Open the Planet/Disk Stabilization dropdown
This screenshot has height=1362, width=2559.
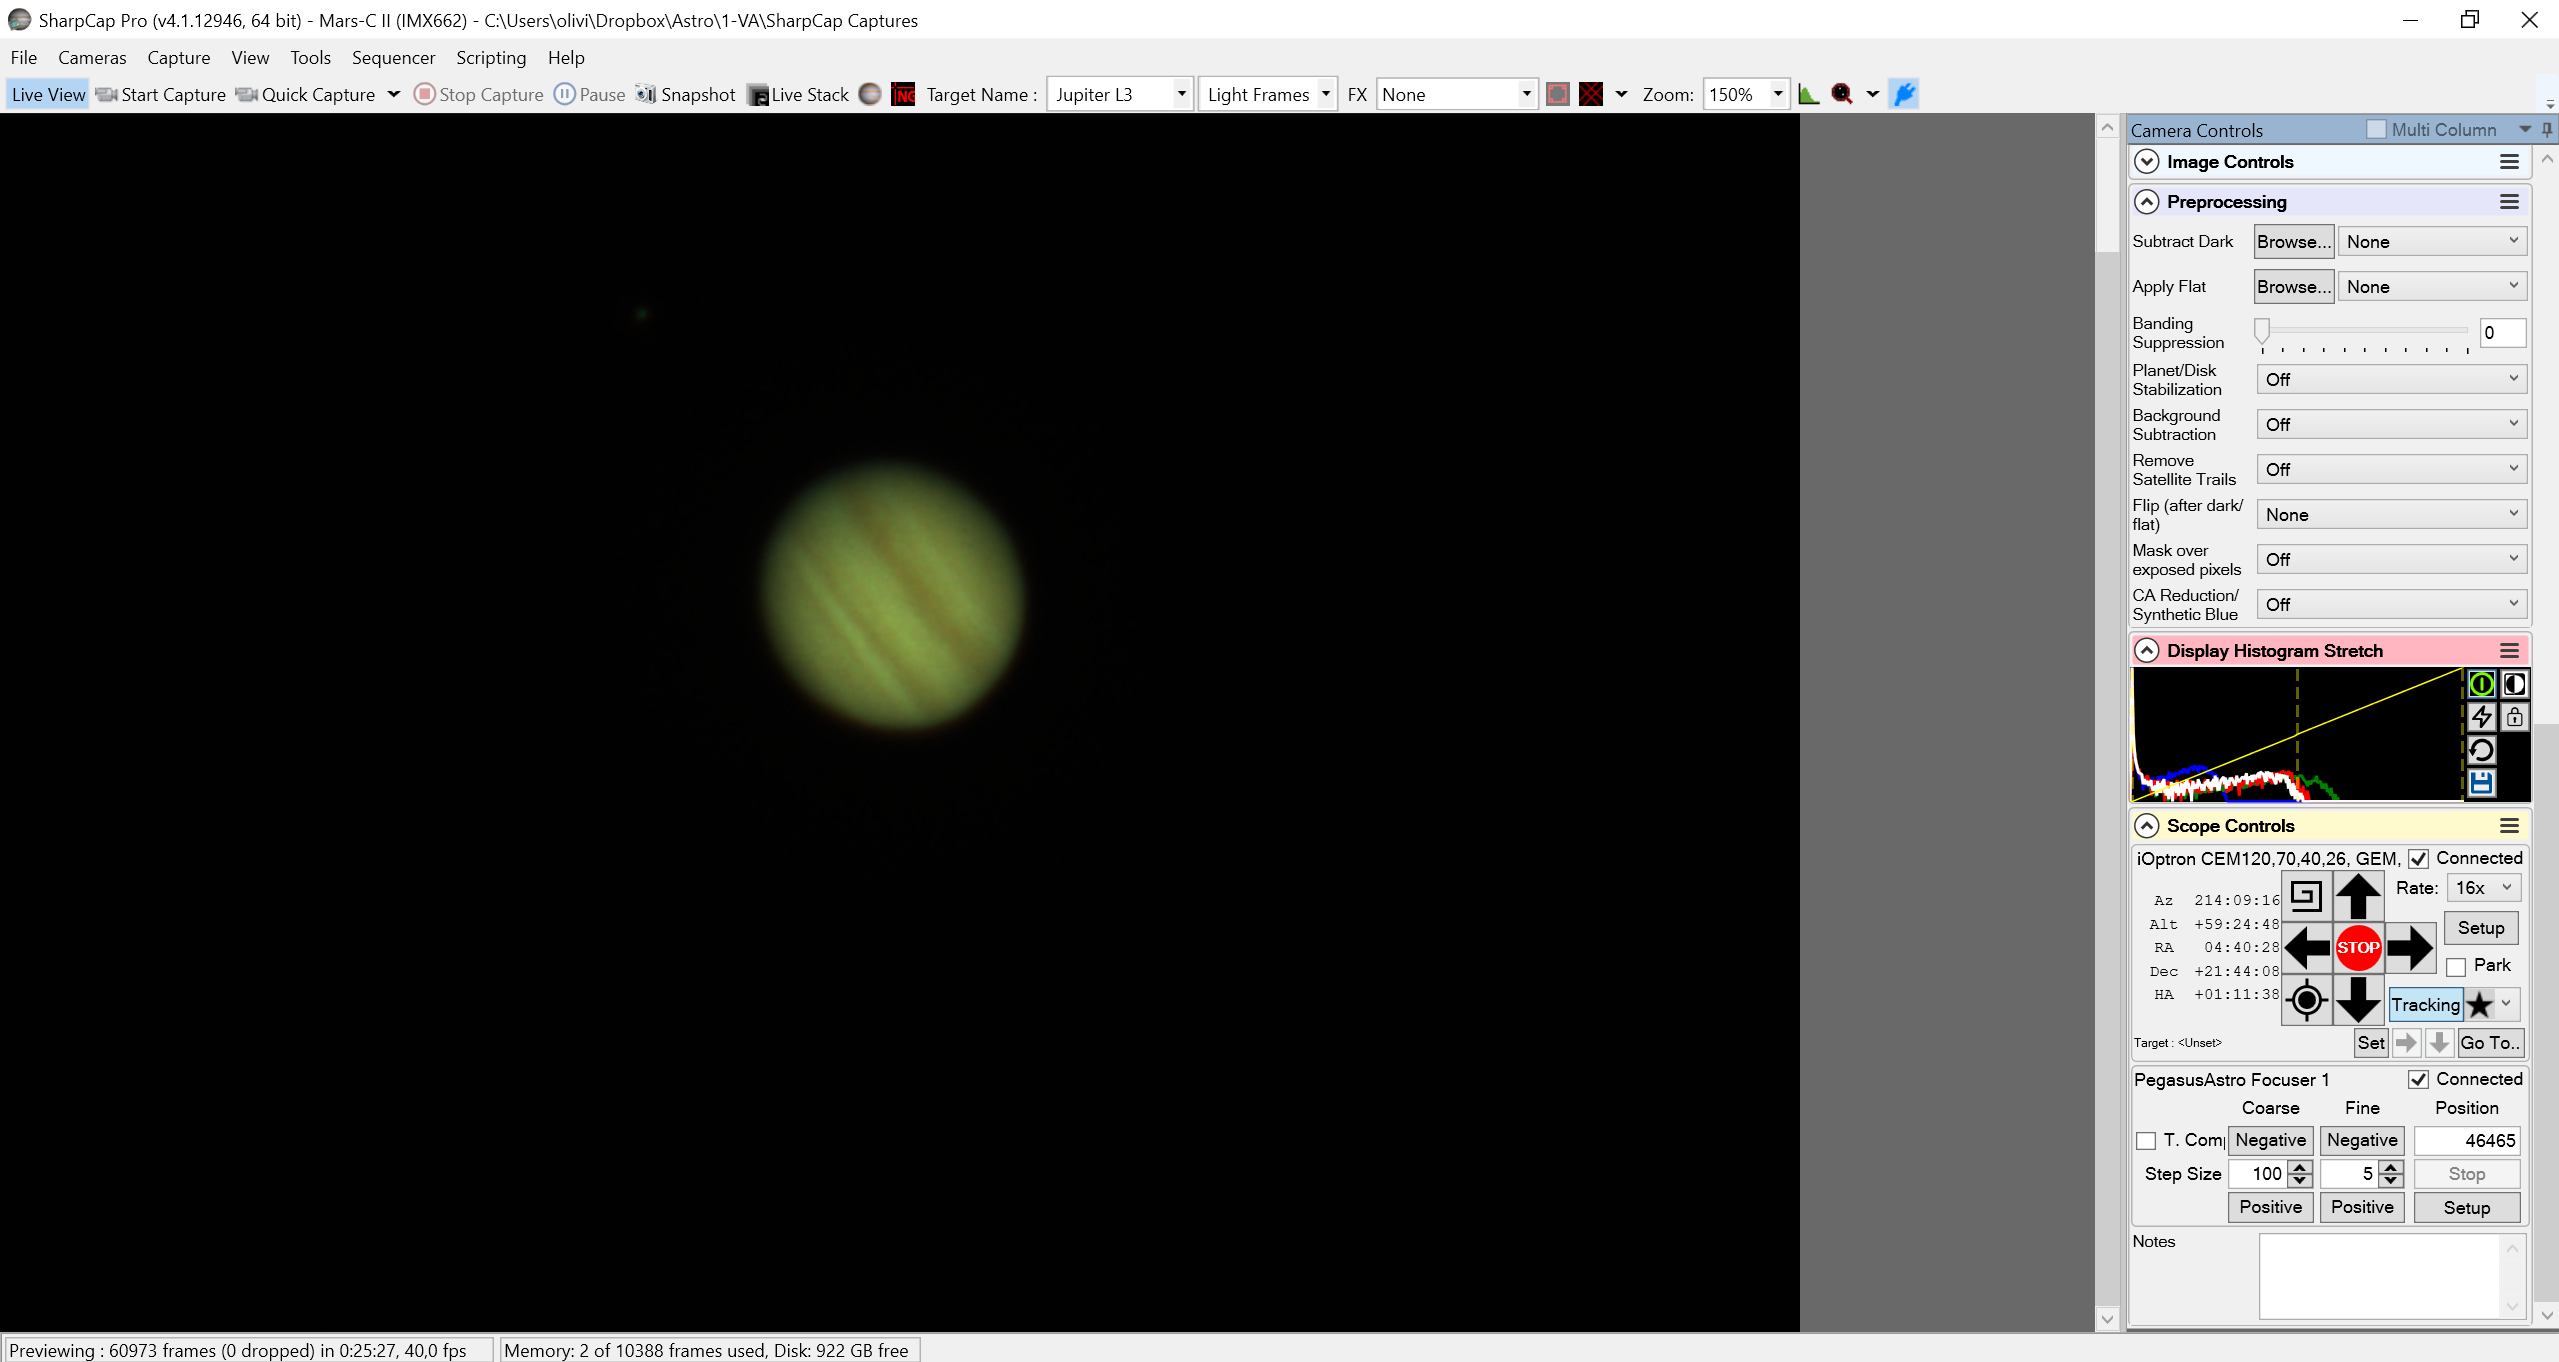point(2391,379)
